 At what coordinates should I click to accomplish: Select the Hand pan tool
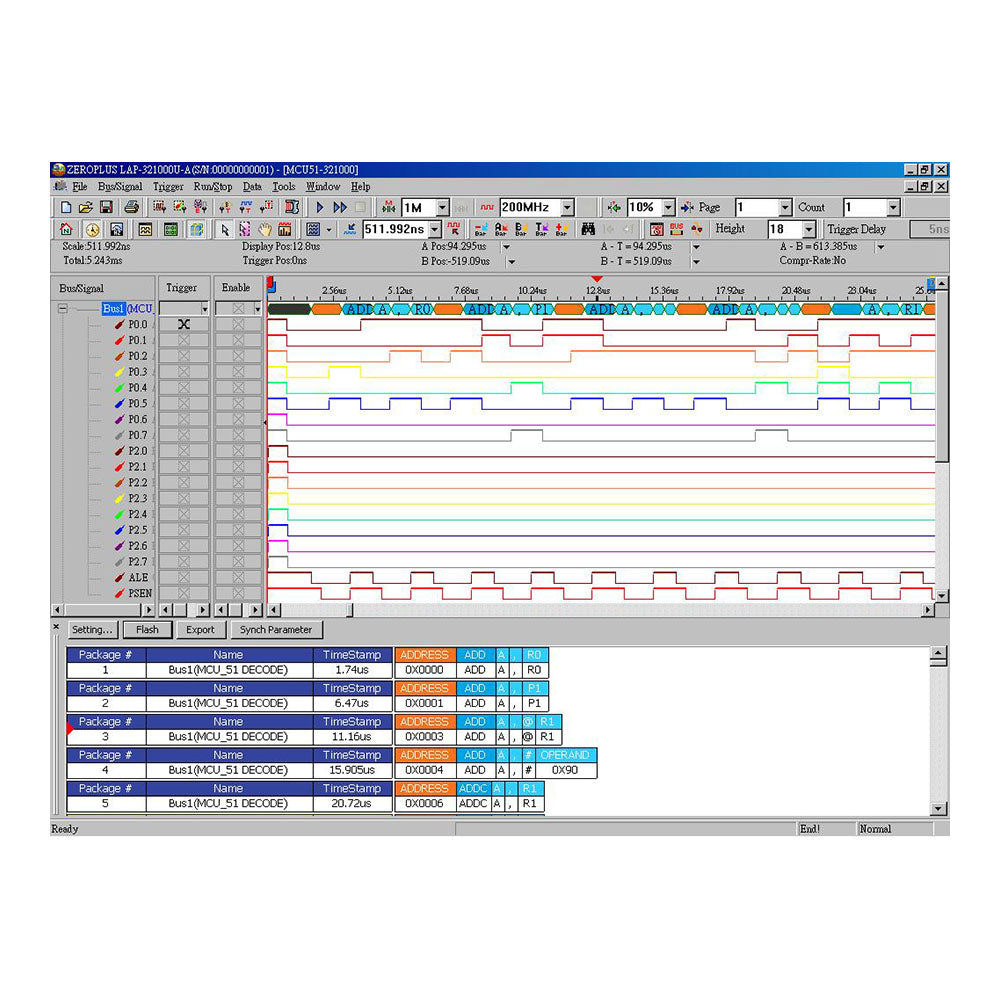[265, 229]
